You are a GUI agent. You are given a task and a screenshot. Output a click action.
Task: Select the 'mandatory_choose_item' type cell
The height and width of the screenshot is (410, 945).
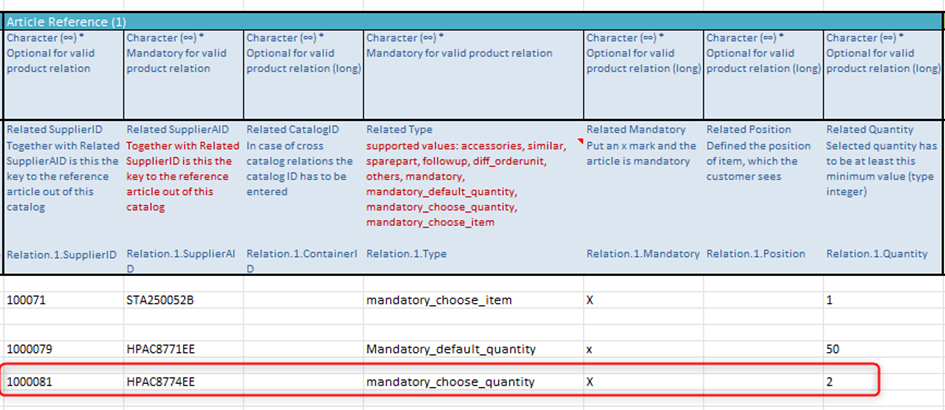[436, 299]
